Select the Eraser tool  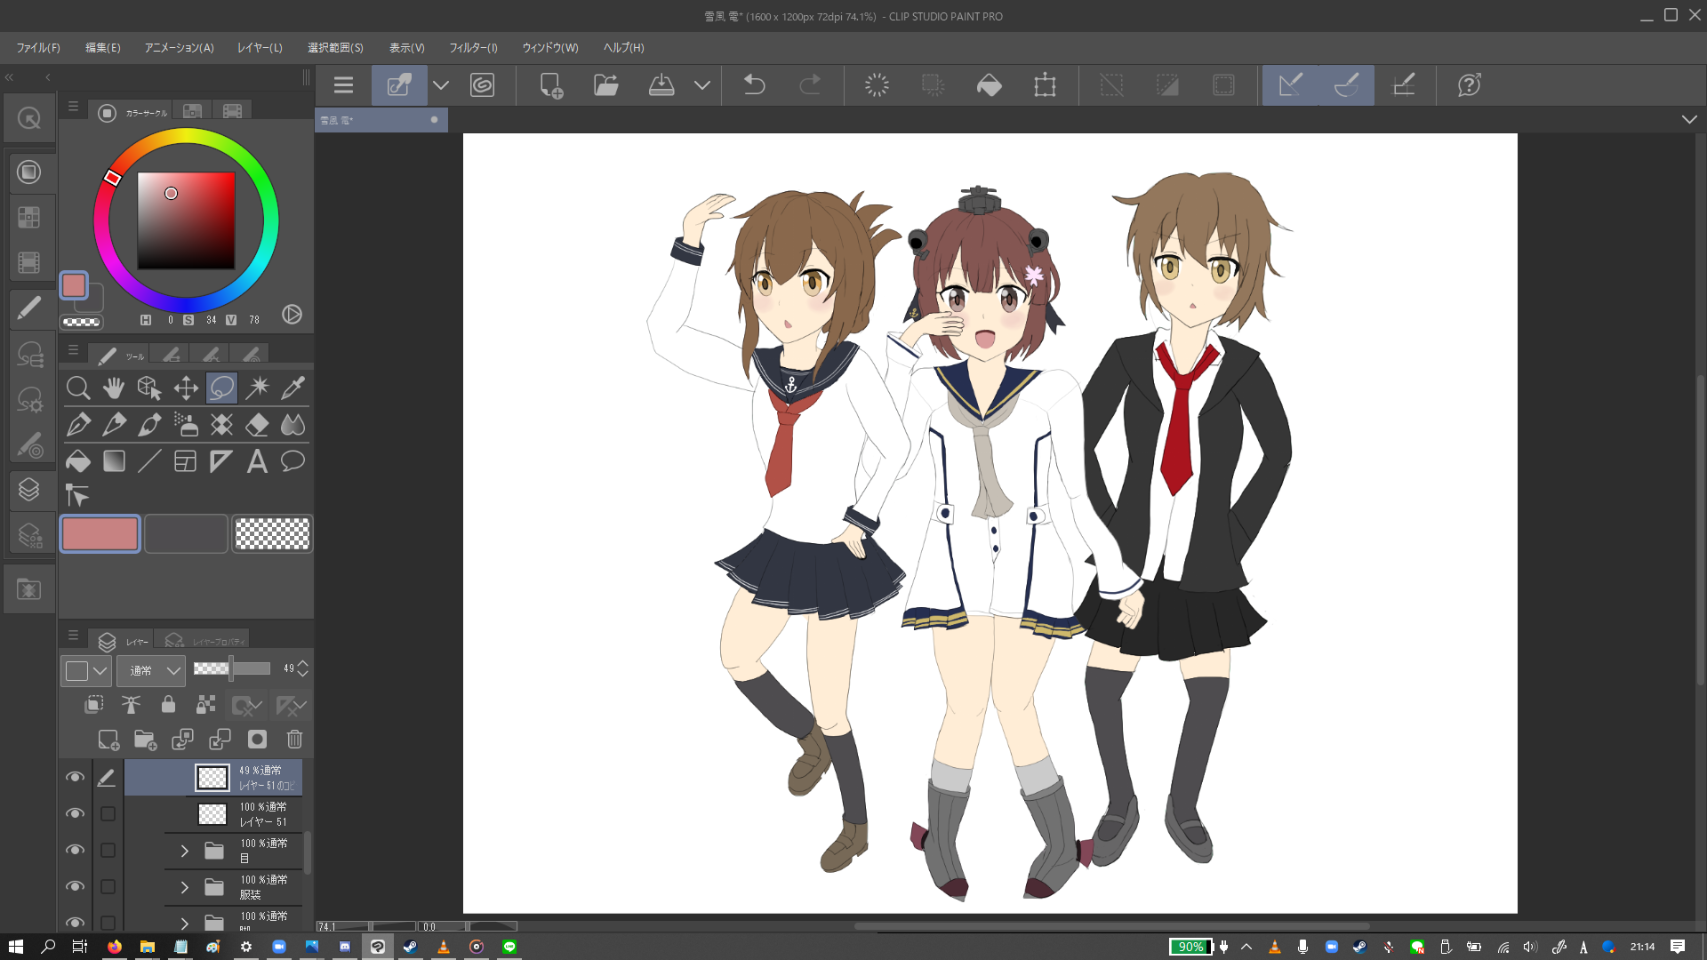click(257, 425)
